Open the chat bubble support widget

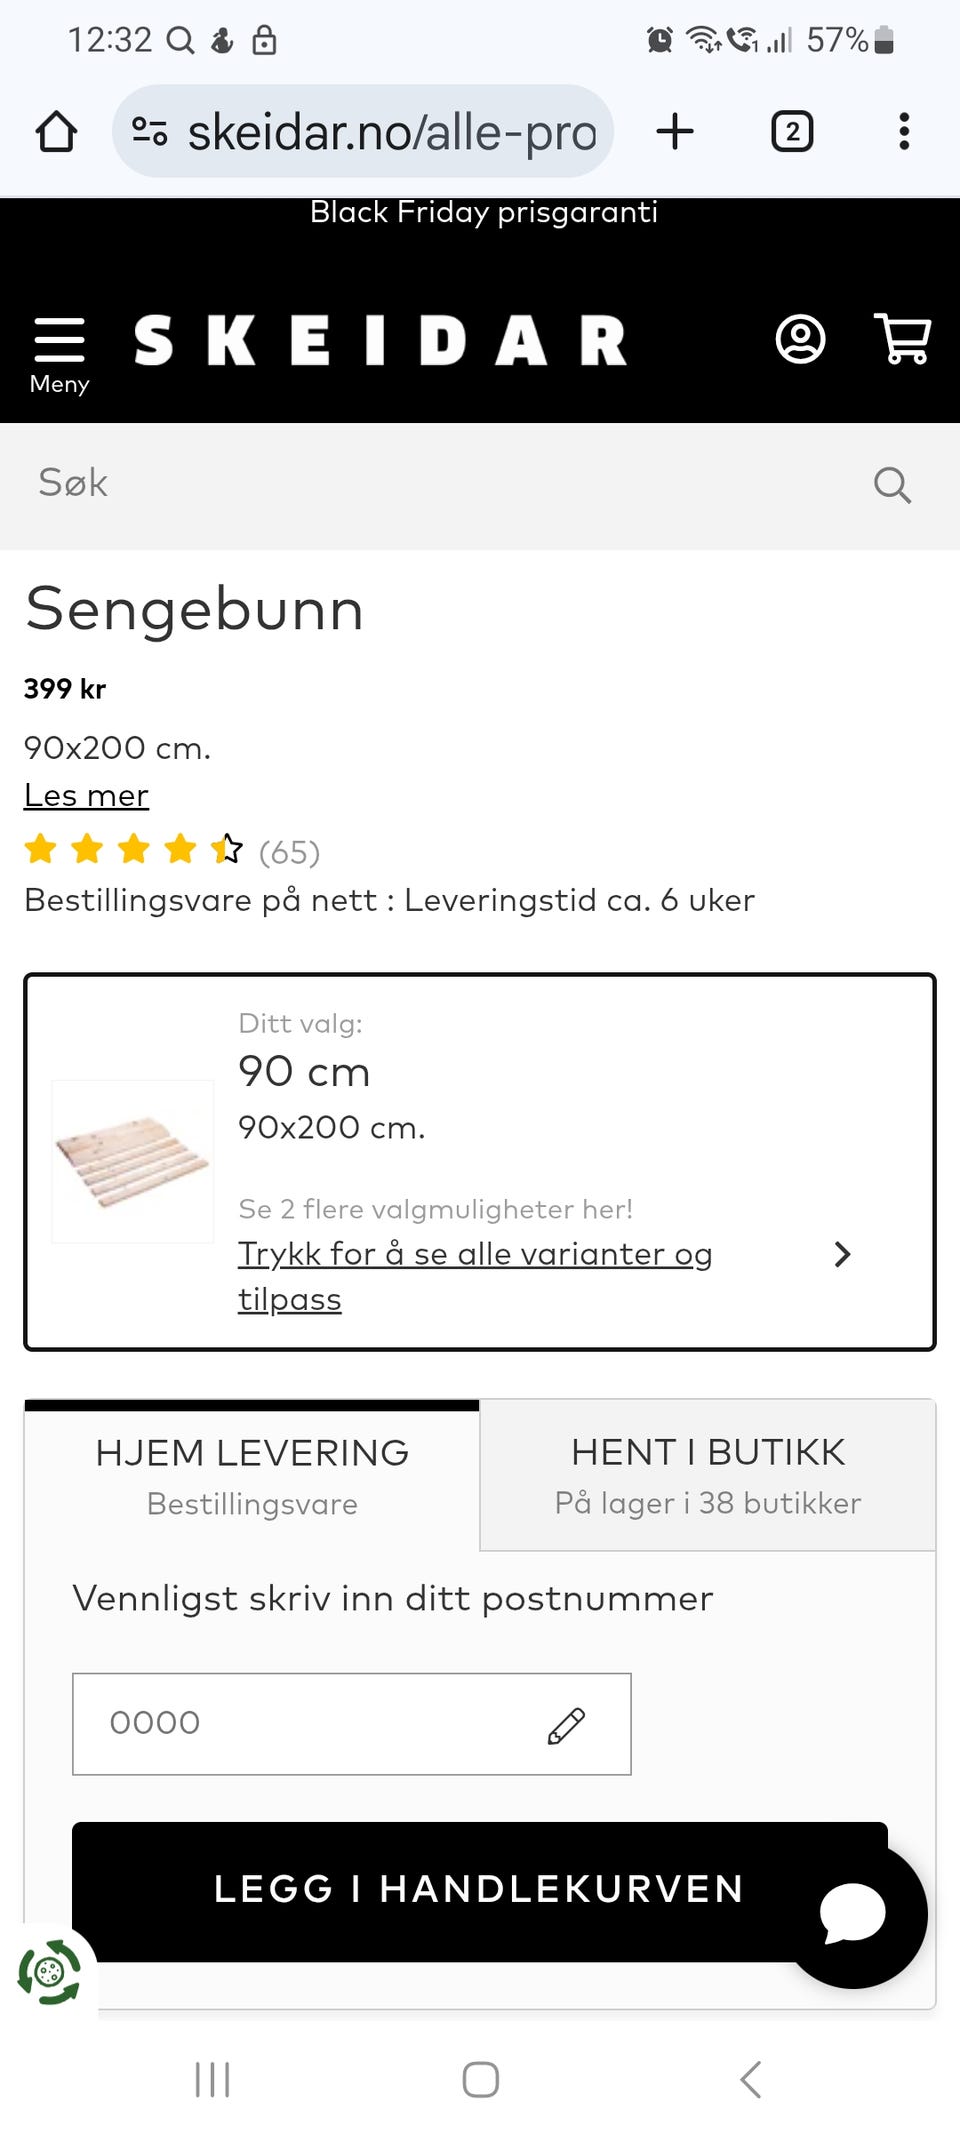[853, 1913]
